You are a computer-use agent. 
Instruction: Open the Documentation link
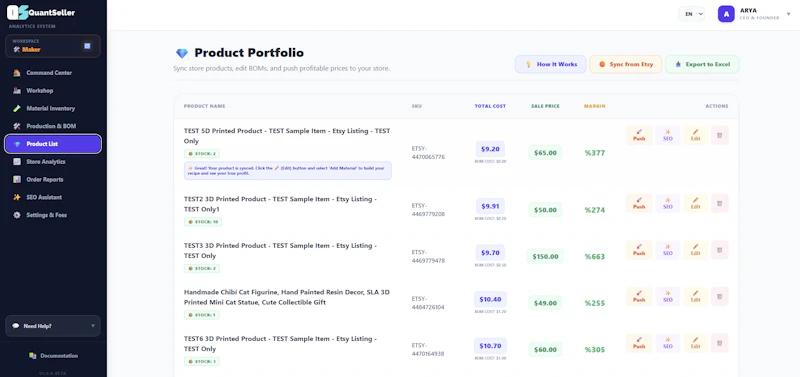coord(54,356)
